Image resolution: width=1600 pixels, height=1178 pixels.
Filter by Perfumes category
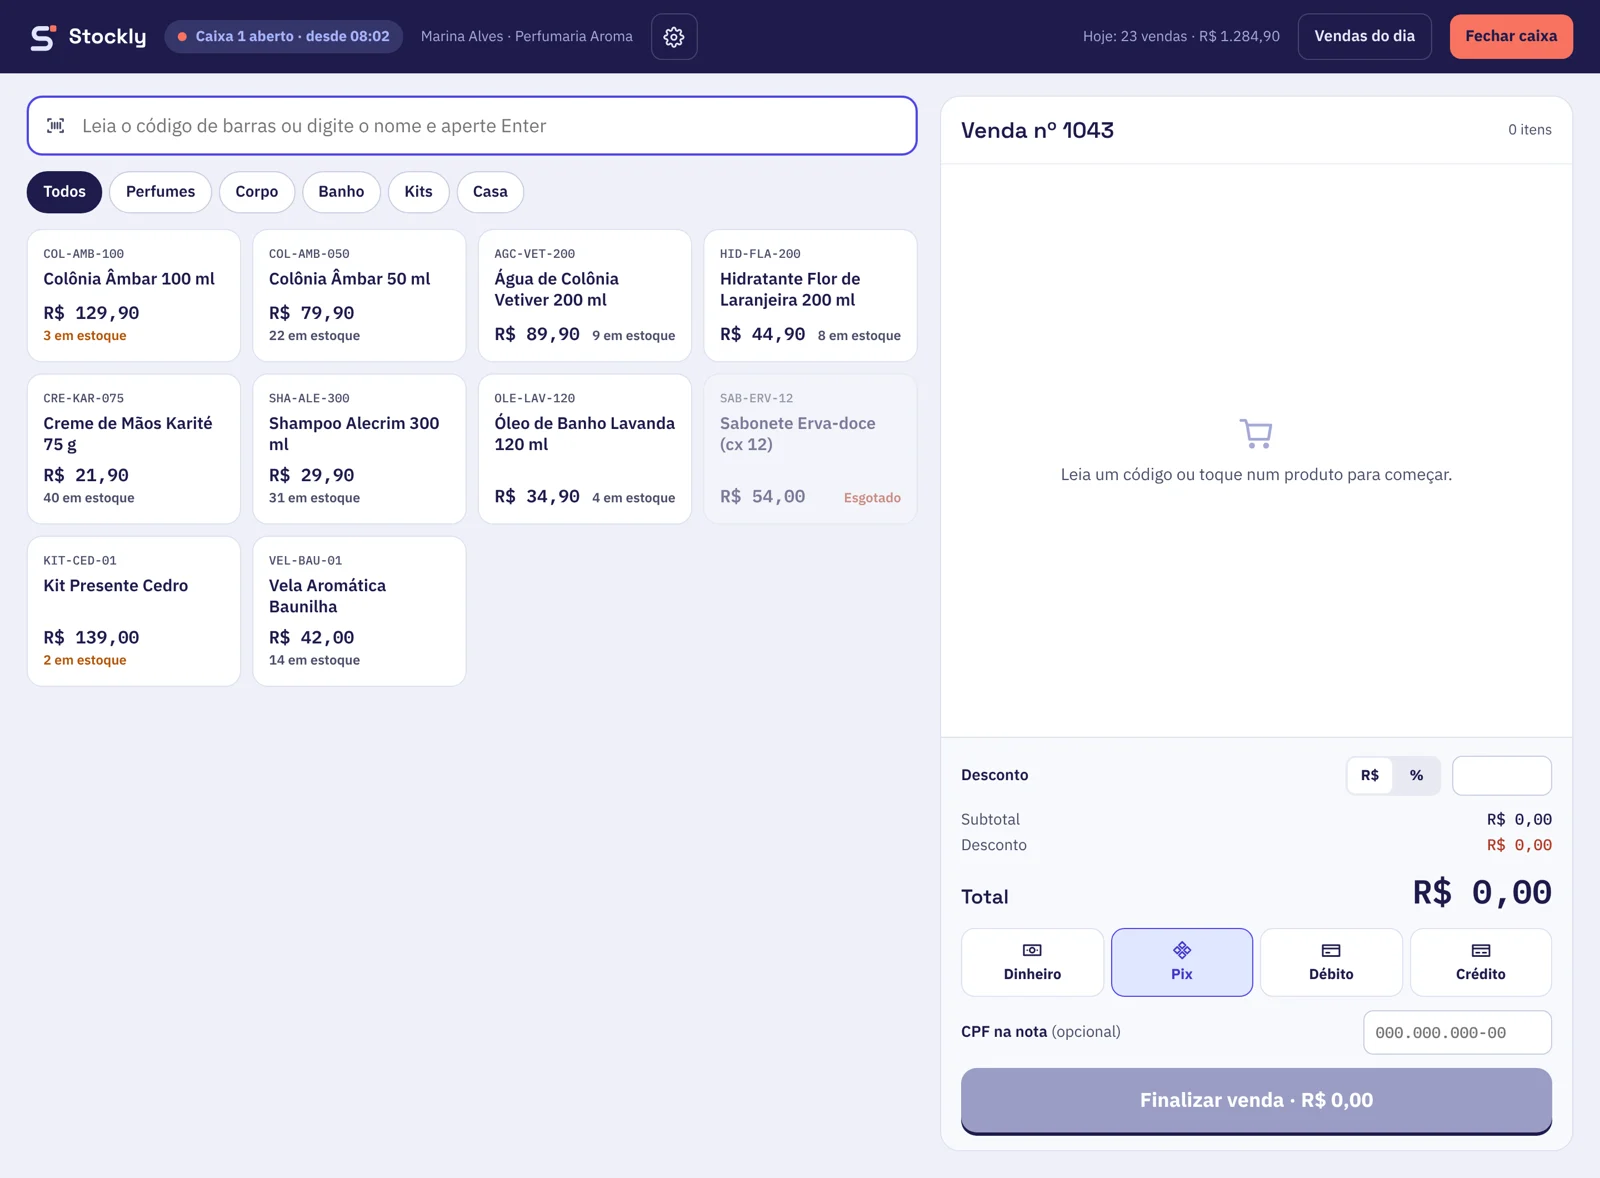(160, 192)
